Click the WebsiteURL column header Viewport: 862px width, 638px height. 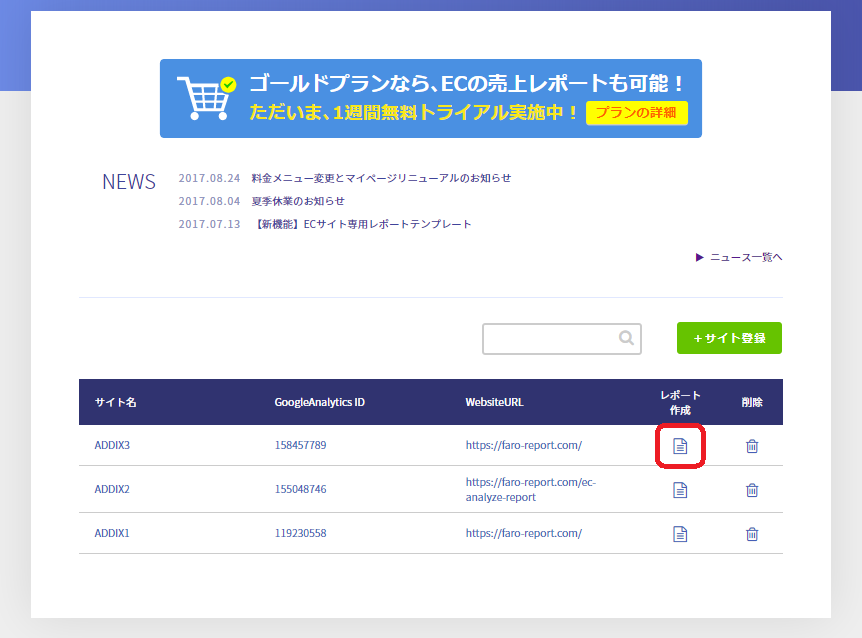[x=494, y=402]
